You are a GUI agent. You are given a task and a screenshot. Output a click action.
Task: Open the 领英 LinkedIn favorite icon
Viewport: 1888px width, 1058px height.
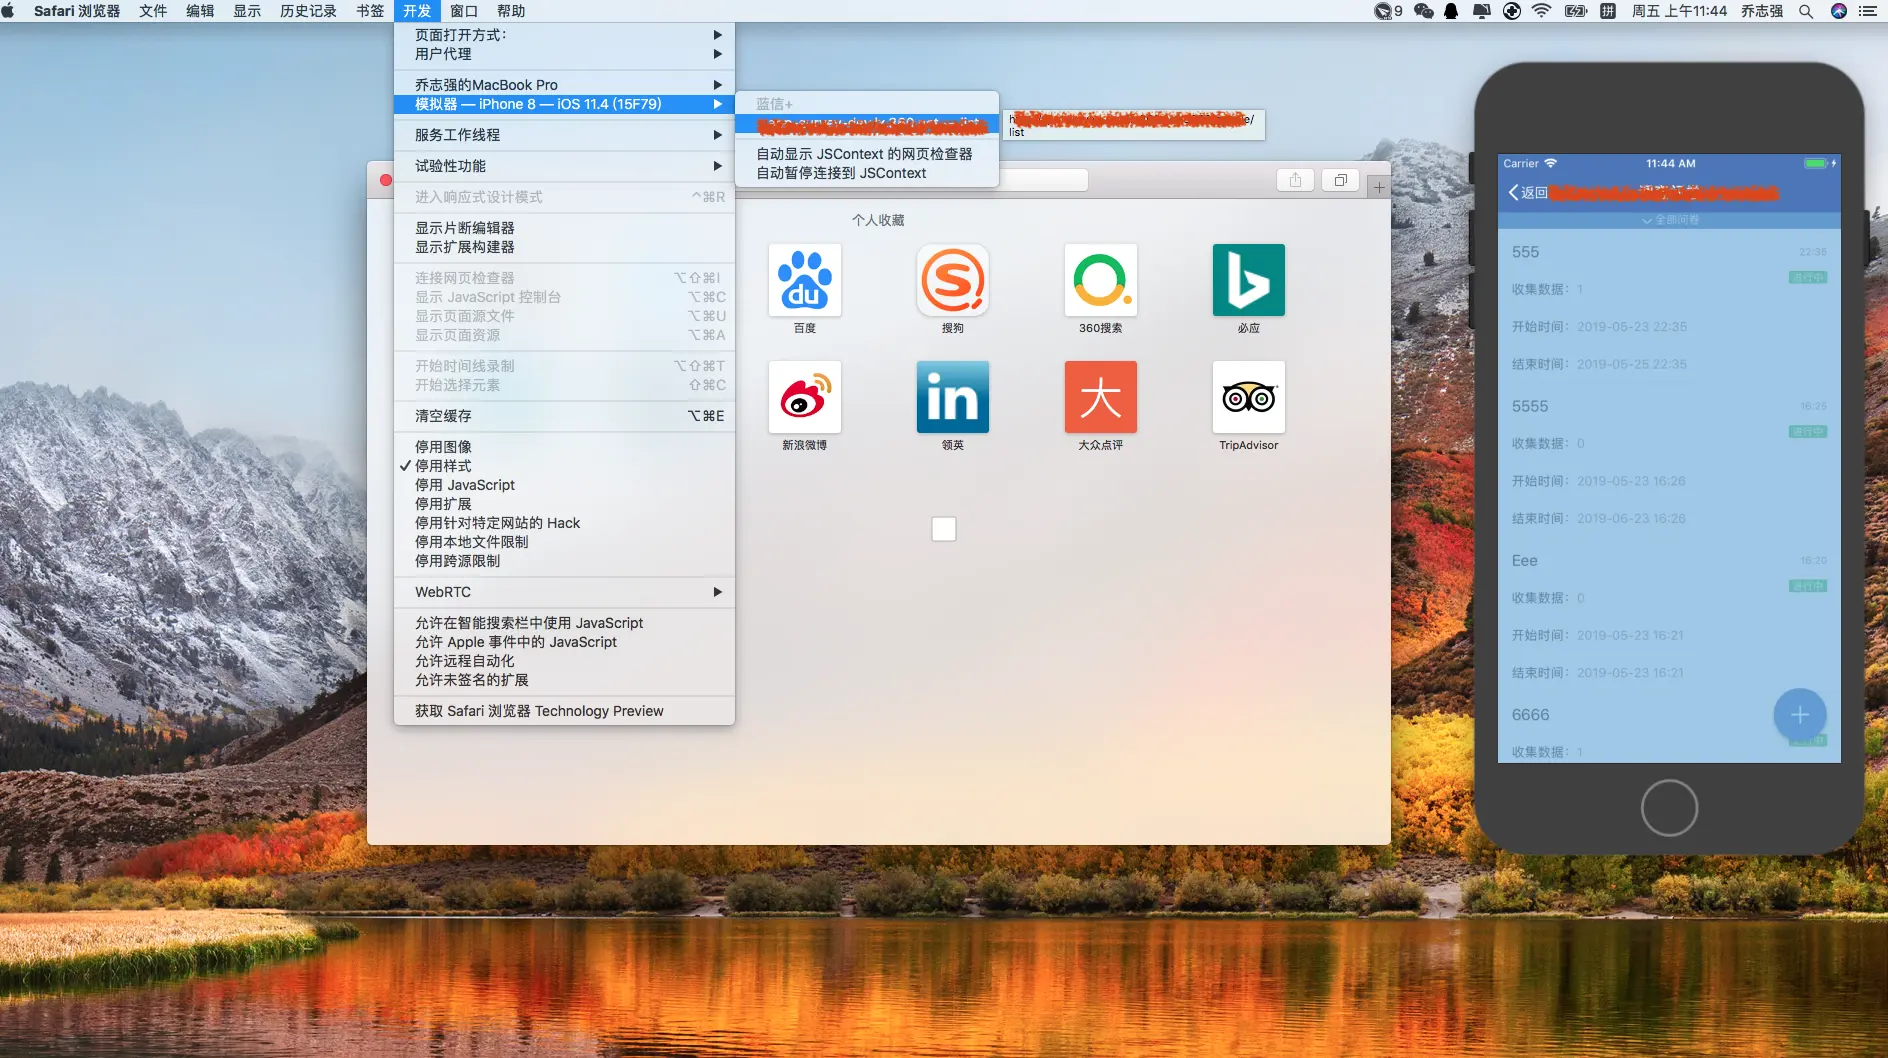tap(953, 397)
